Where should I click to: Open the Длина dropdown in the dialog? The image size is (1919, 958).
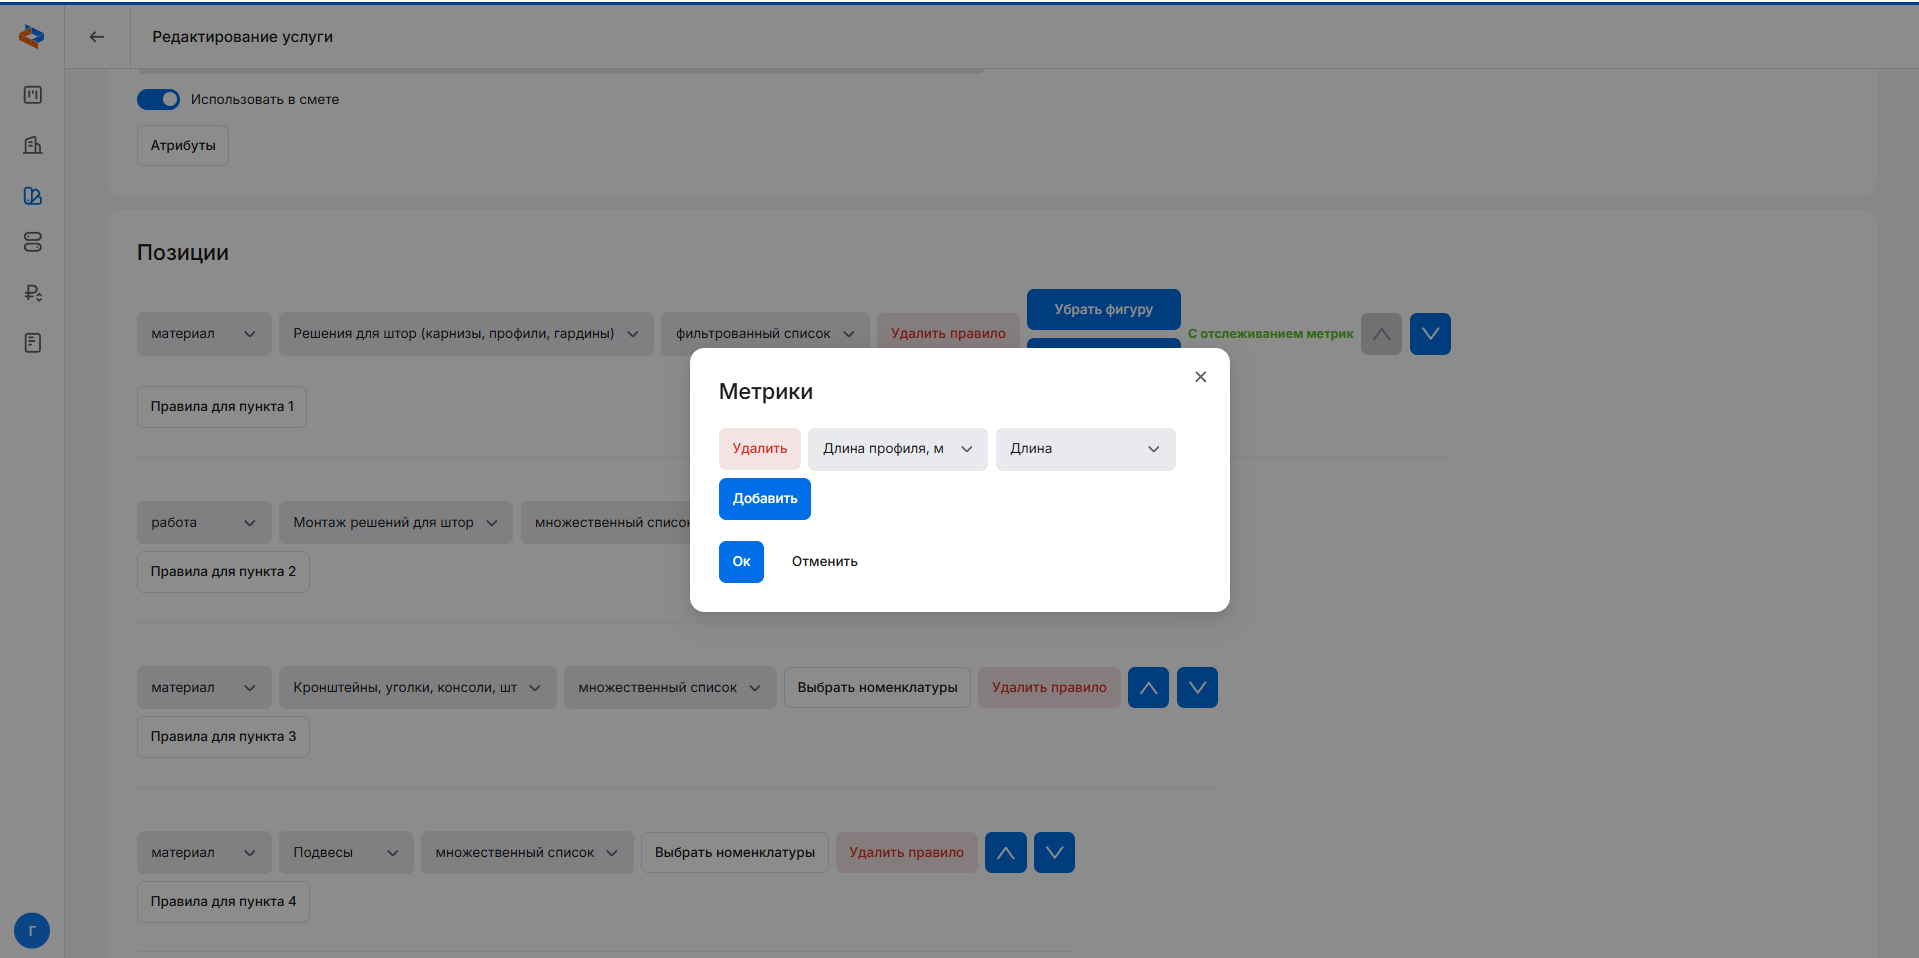(1085, 449)
